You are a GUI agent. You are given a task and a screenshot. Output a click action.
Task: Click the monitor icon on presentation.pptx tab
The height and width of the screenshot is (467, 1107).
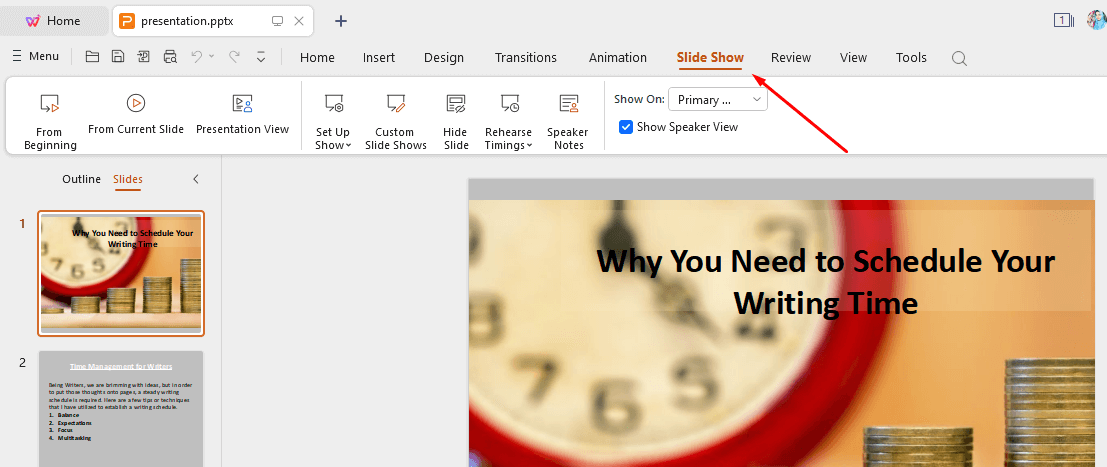[277, 21]
